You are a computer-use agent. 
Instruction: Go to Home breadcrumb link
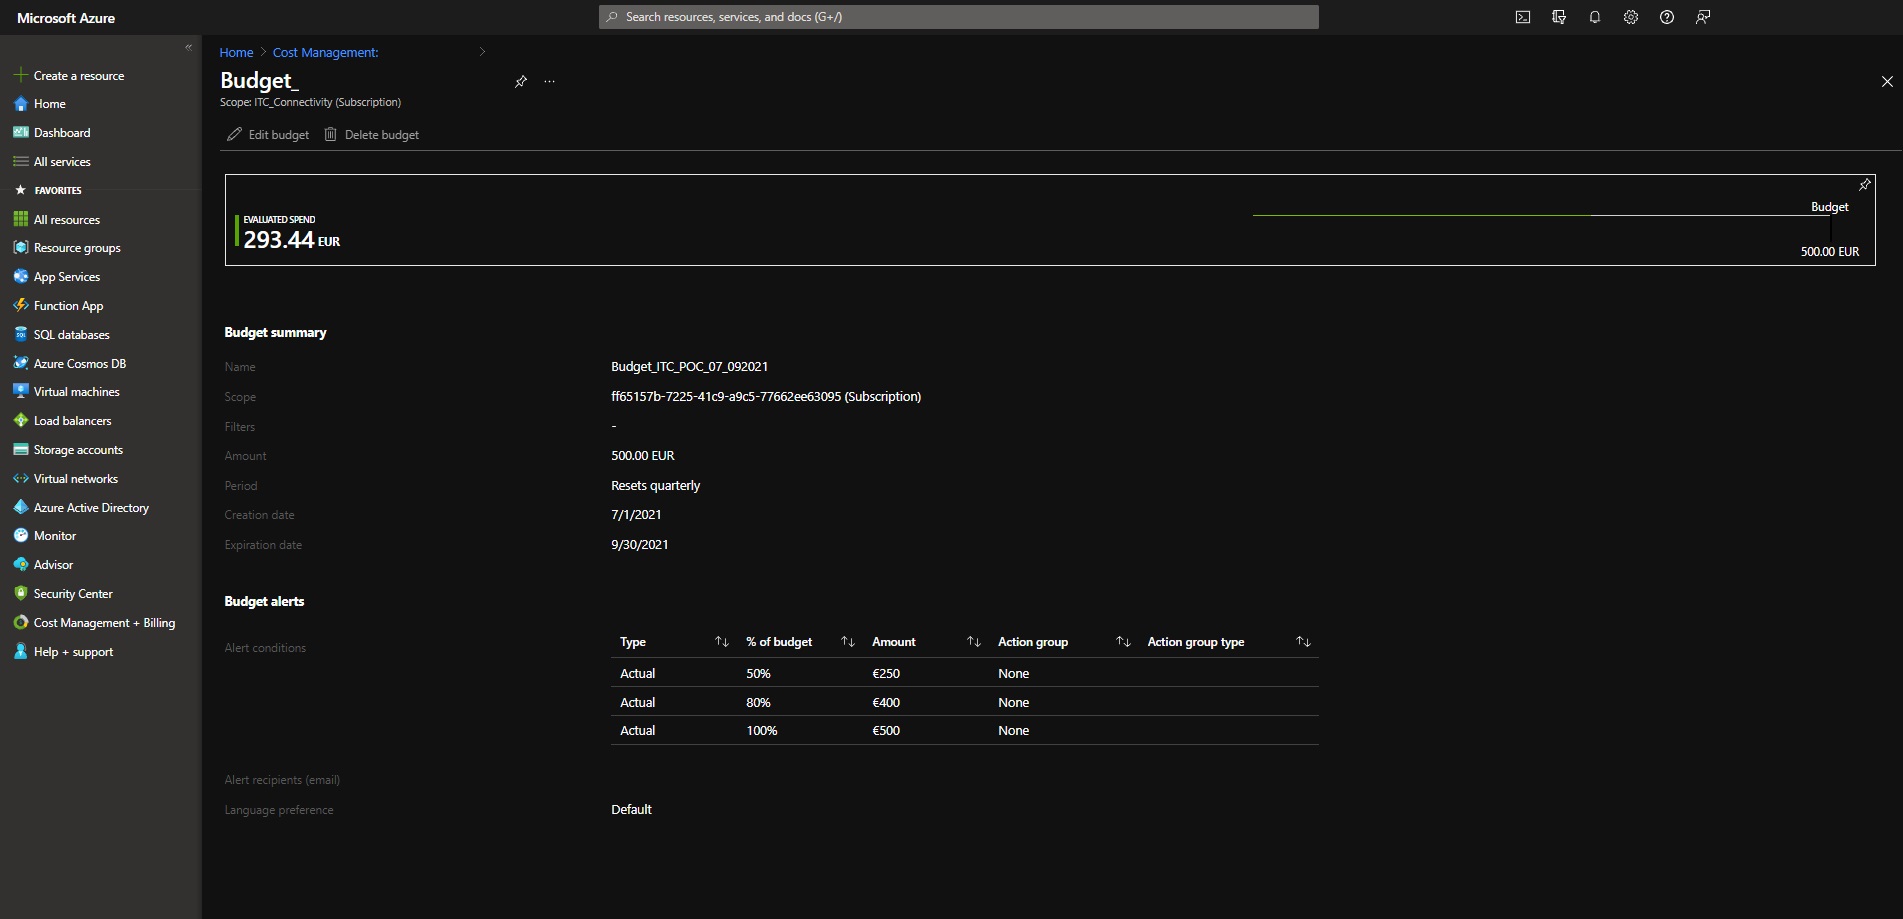[236, 53]
